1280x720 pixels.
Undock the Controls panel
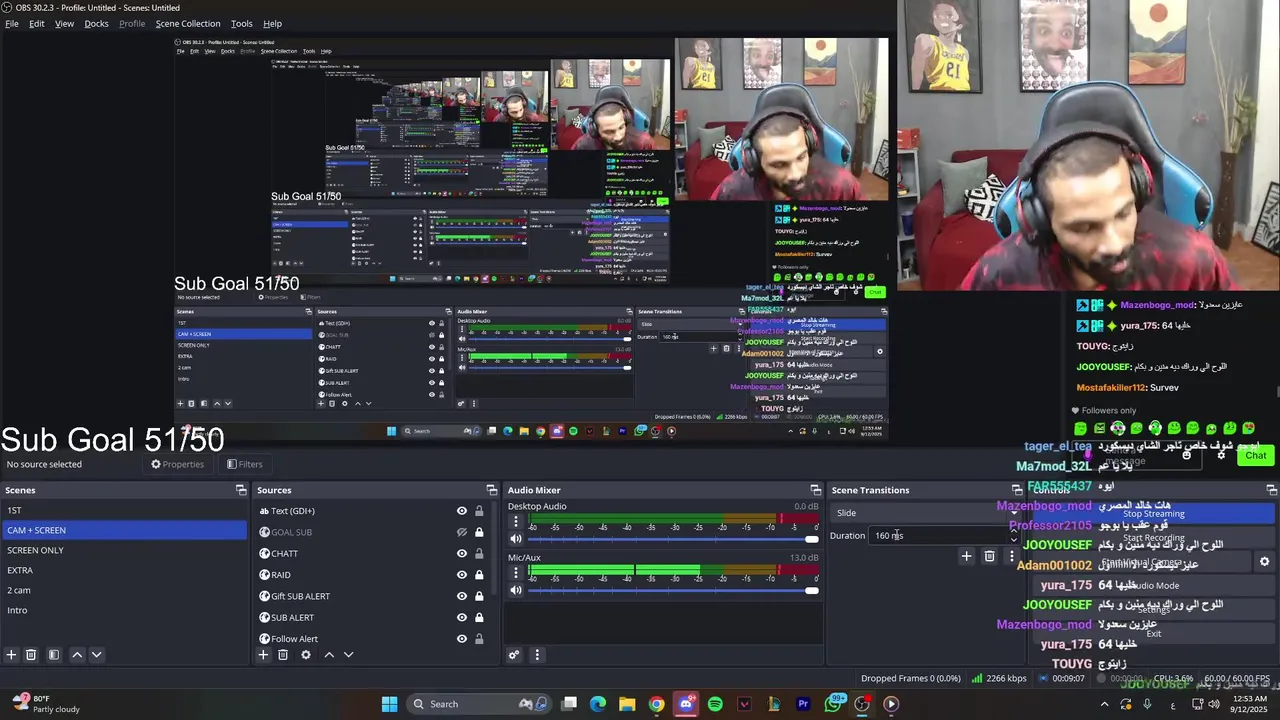point(1272,490)
